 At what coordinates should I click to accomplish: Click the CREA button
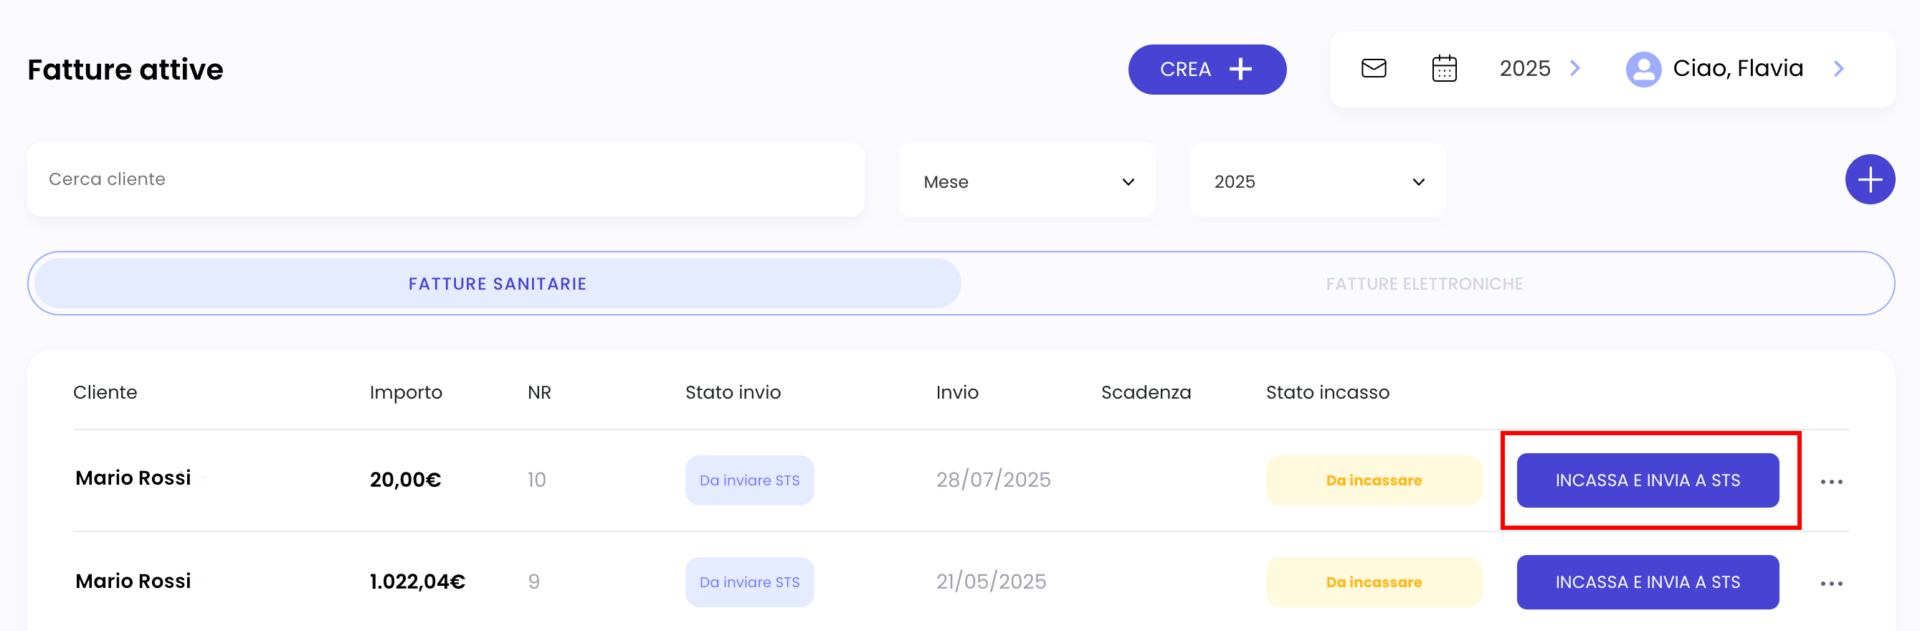[x=1207, y=69]
